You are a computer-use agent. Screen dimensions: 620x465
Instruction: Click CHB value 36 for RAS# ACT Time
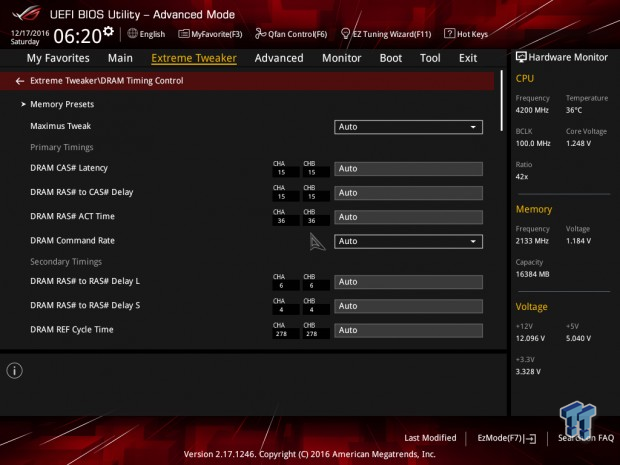(312, 221)
